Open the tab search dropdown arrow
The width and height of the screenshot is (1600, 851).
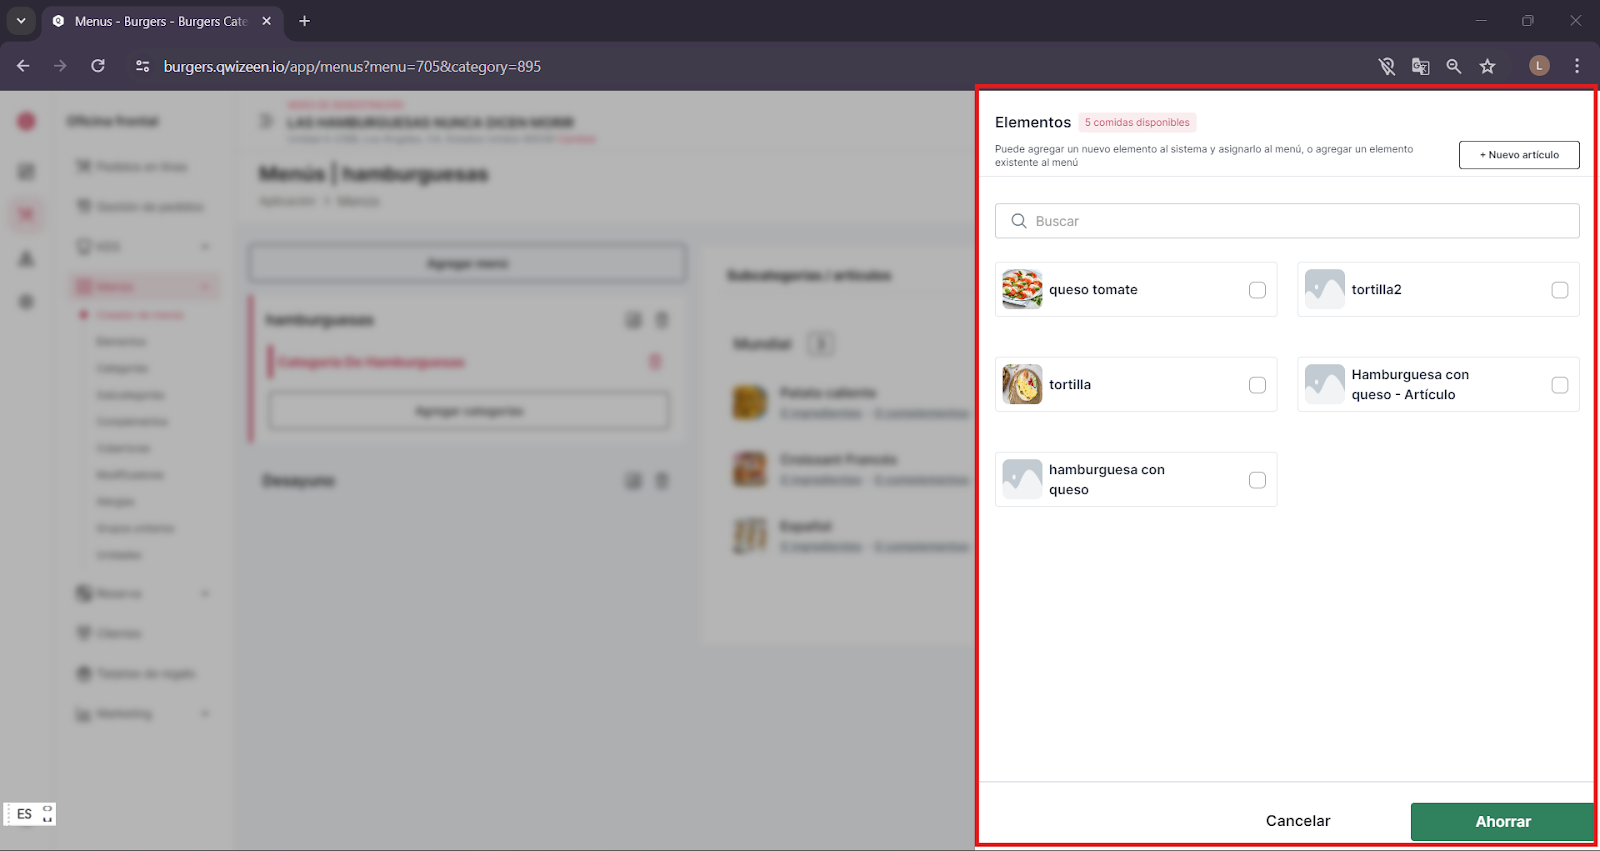(21, 21)
